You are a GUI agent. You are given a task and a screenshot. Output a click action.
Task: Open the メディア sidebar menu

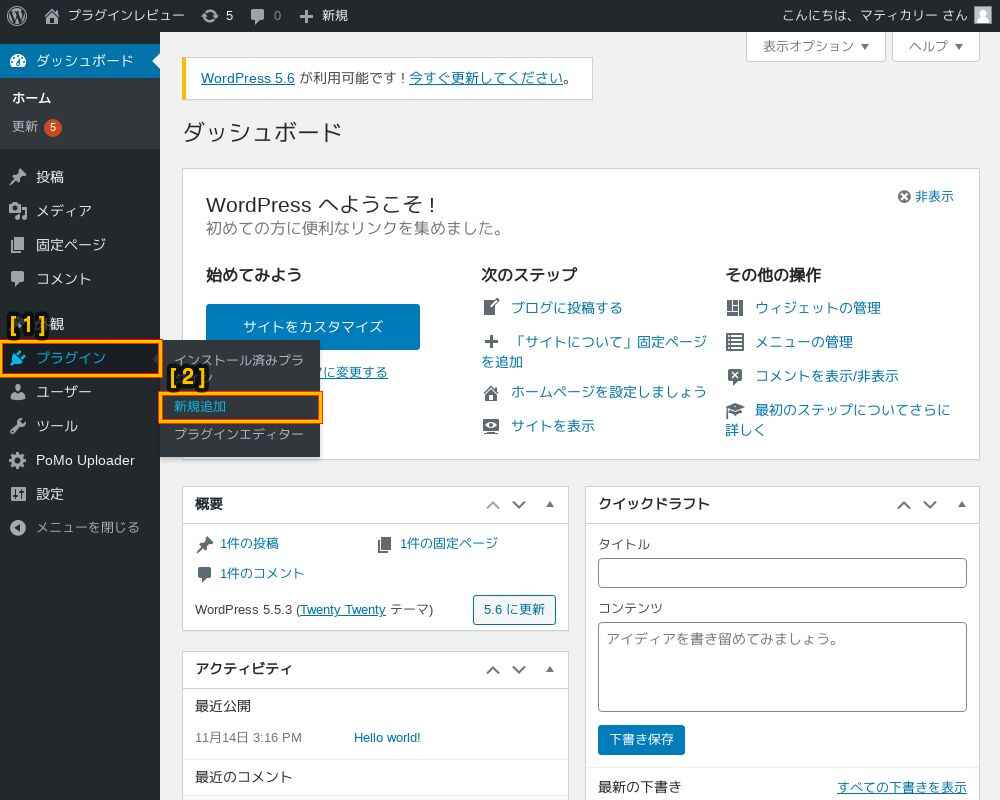(x=80, y=211)
